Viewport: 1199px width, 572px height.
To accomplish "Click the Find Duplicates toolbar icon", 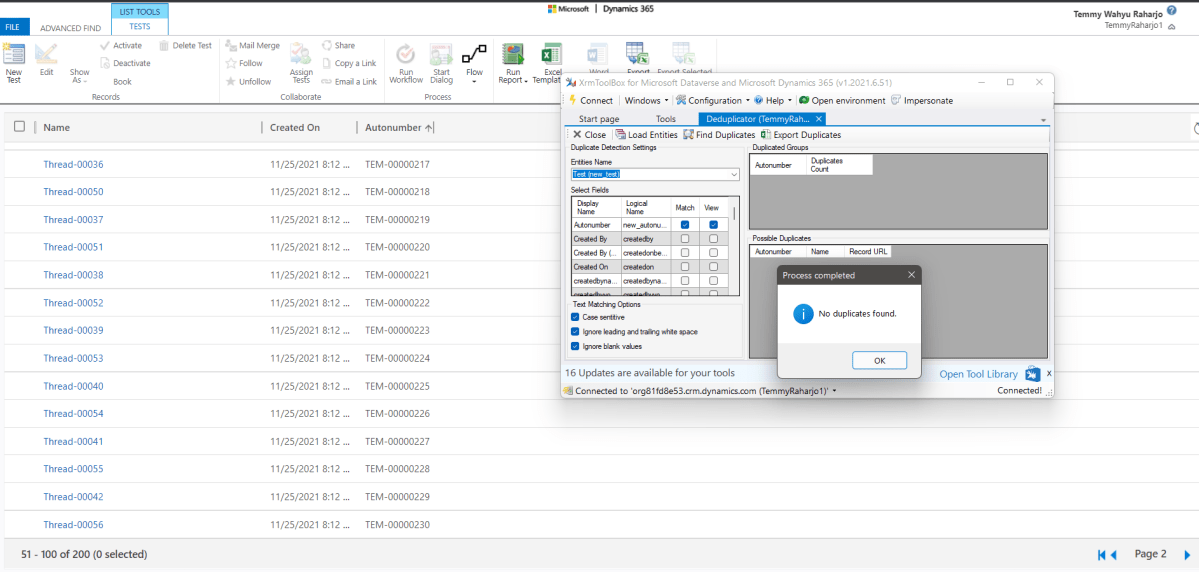I will point(689,135).
